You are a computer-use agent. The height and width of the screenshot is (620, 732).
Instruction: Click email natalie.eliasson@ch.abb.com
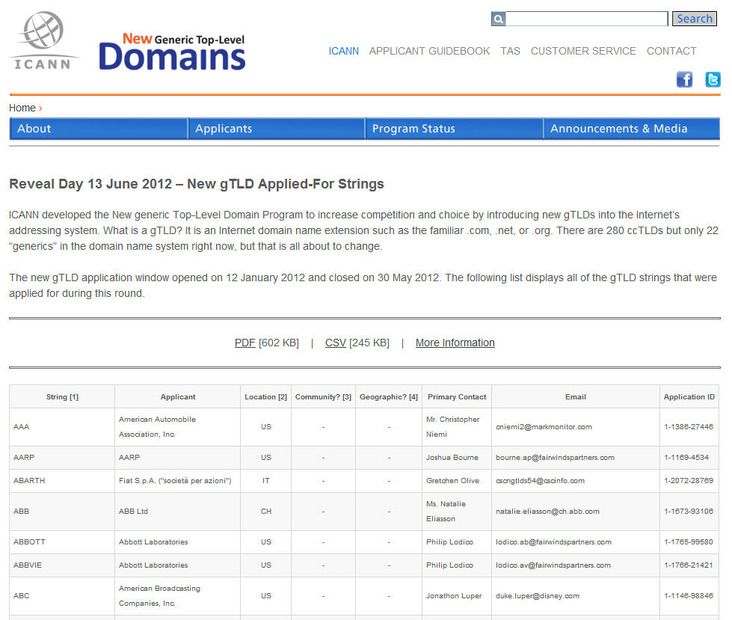(547, 512)
